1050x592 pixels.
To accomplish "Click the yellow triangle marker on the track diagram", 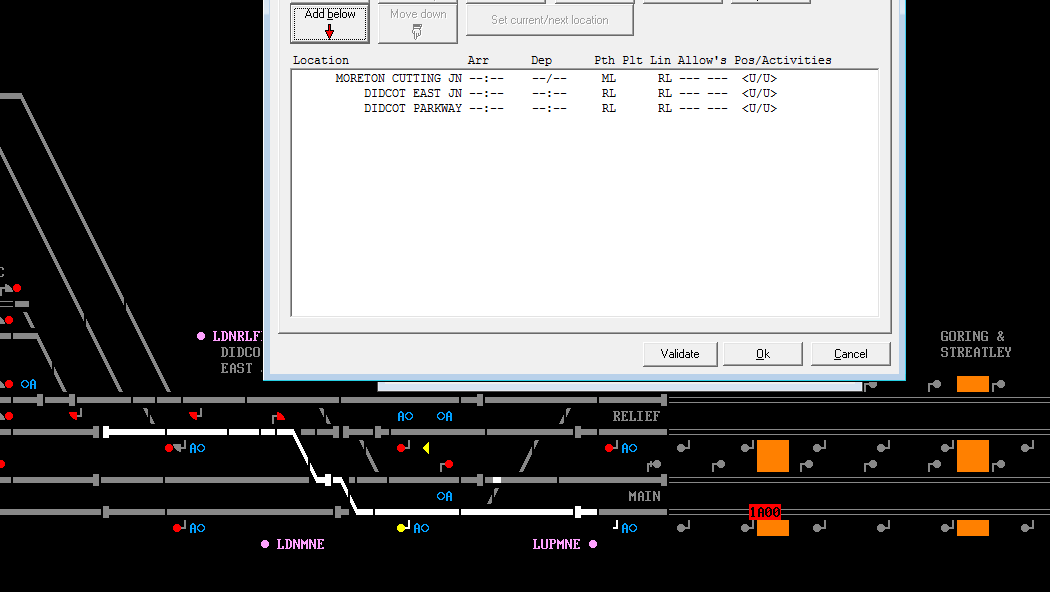I will (426, 447).
